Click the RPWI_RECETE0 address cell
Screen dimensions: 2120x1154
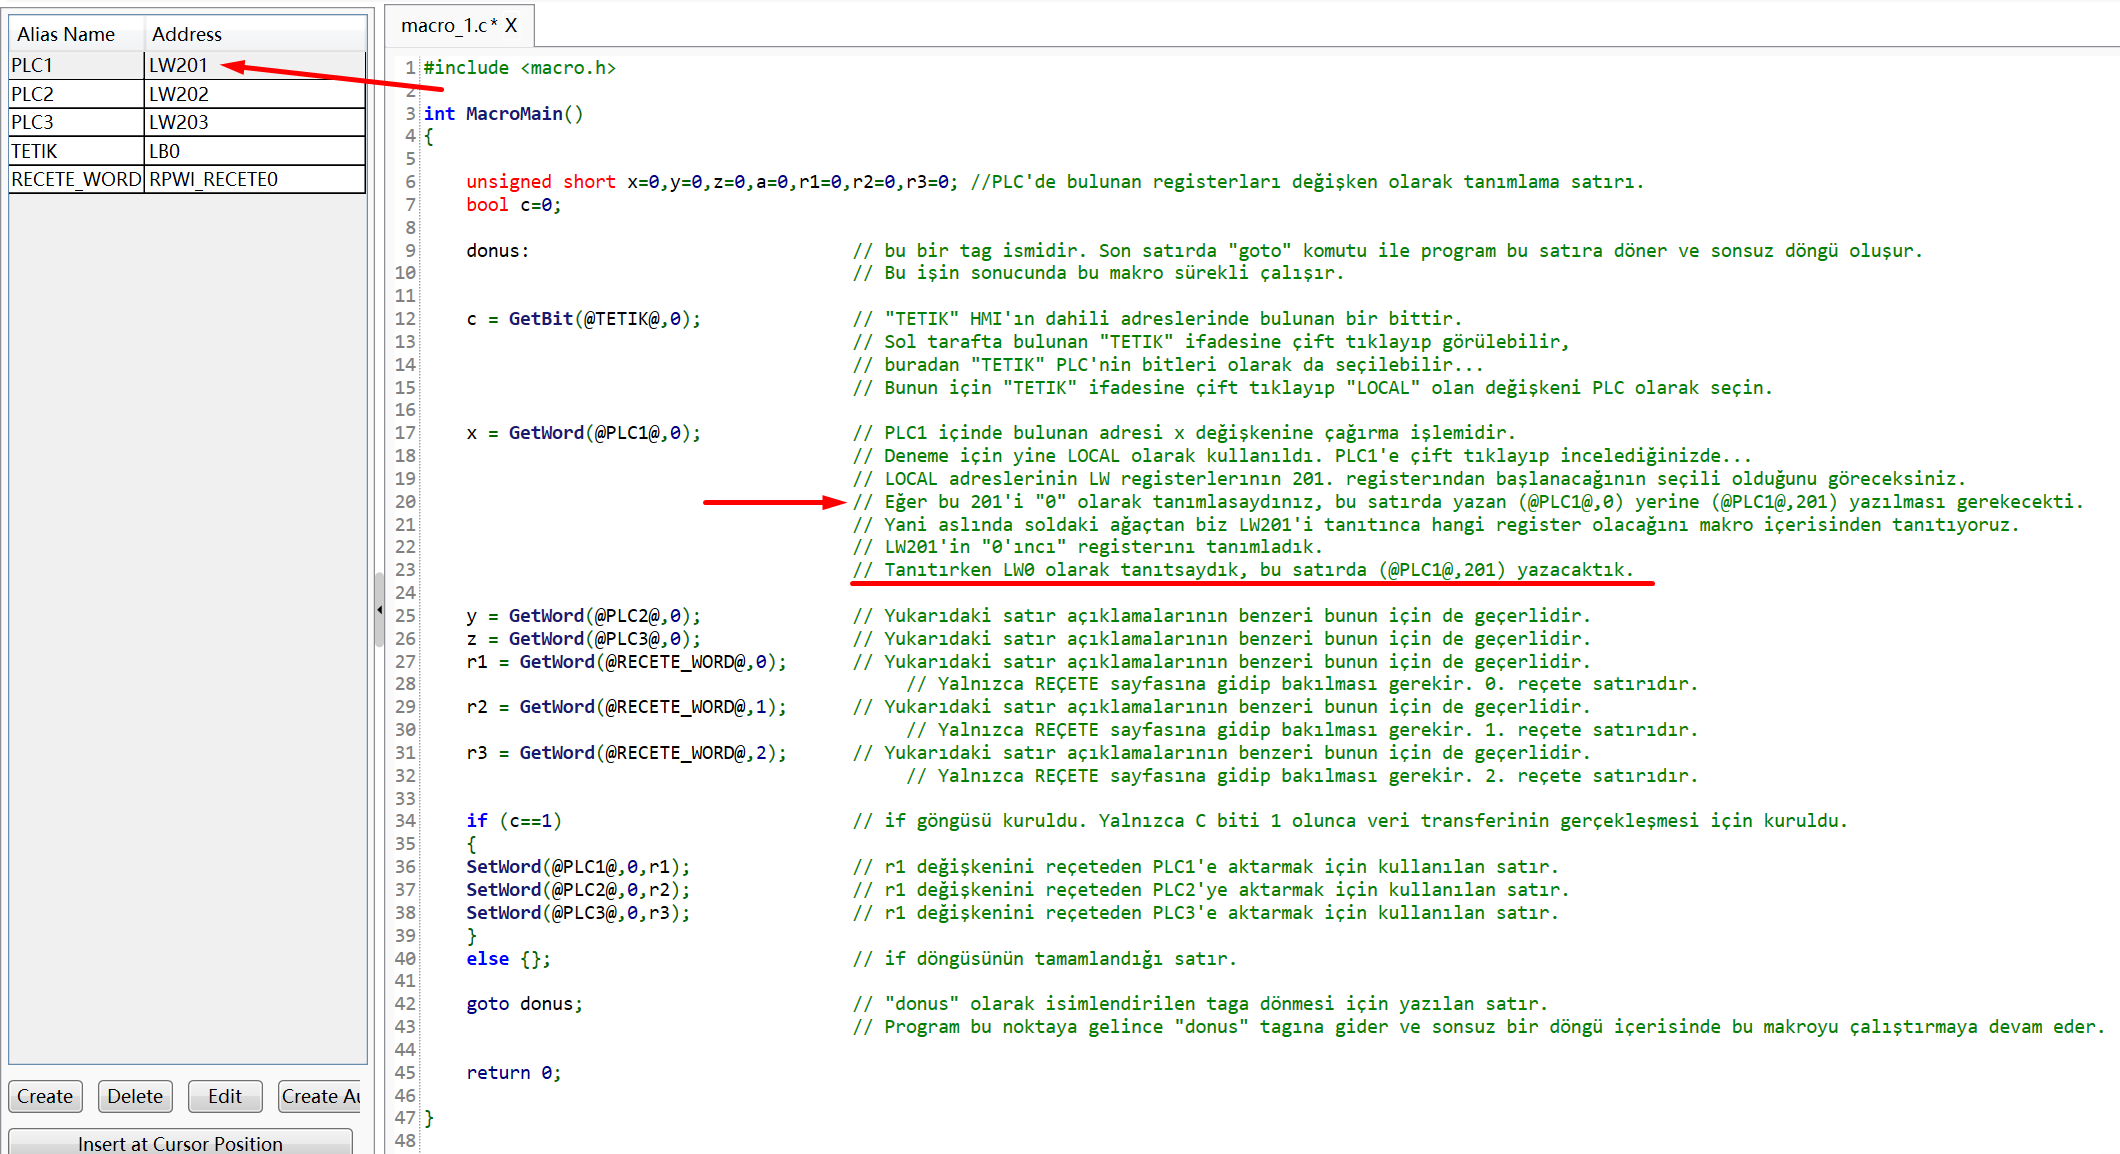254,179
